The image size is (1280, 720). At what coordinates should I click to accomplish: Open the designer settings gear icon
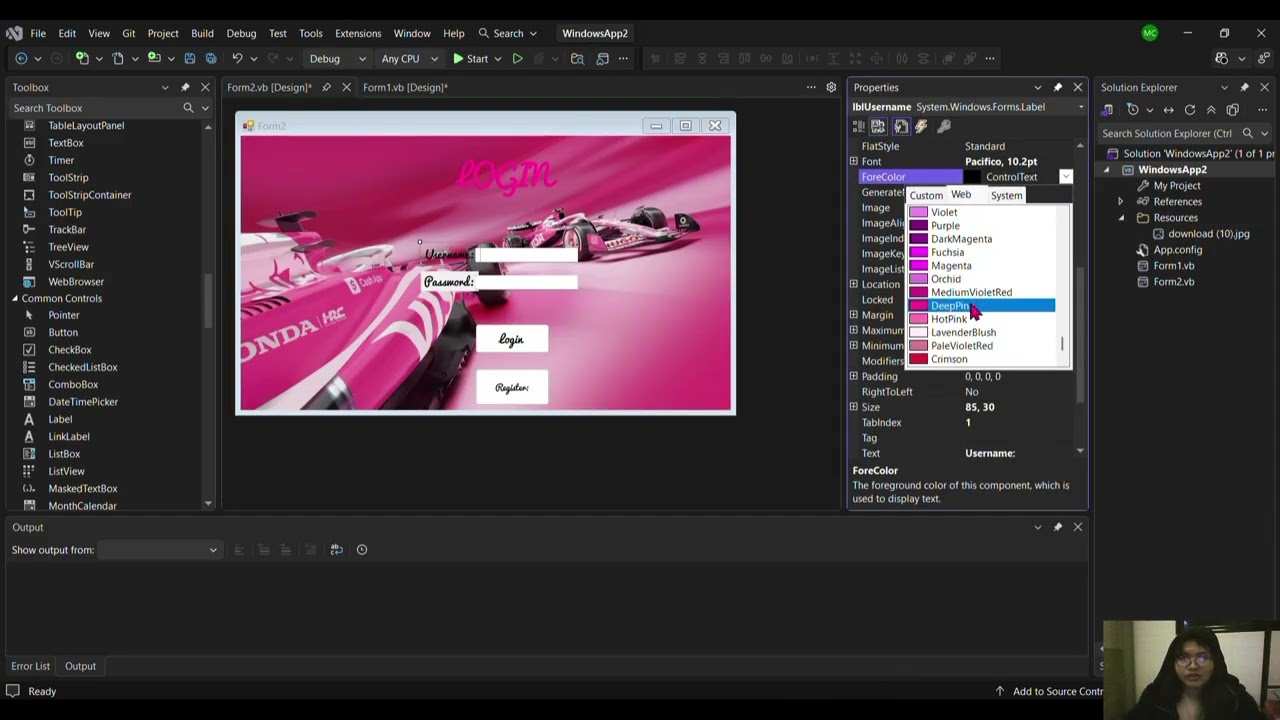[831, 87]
